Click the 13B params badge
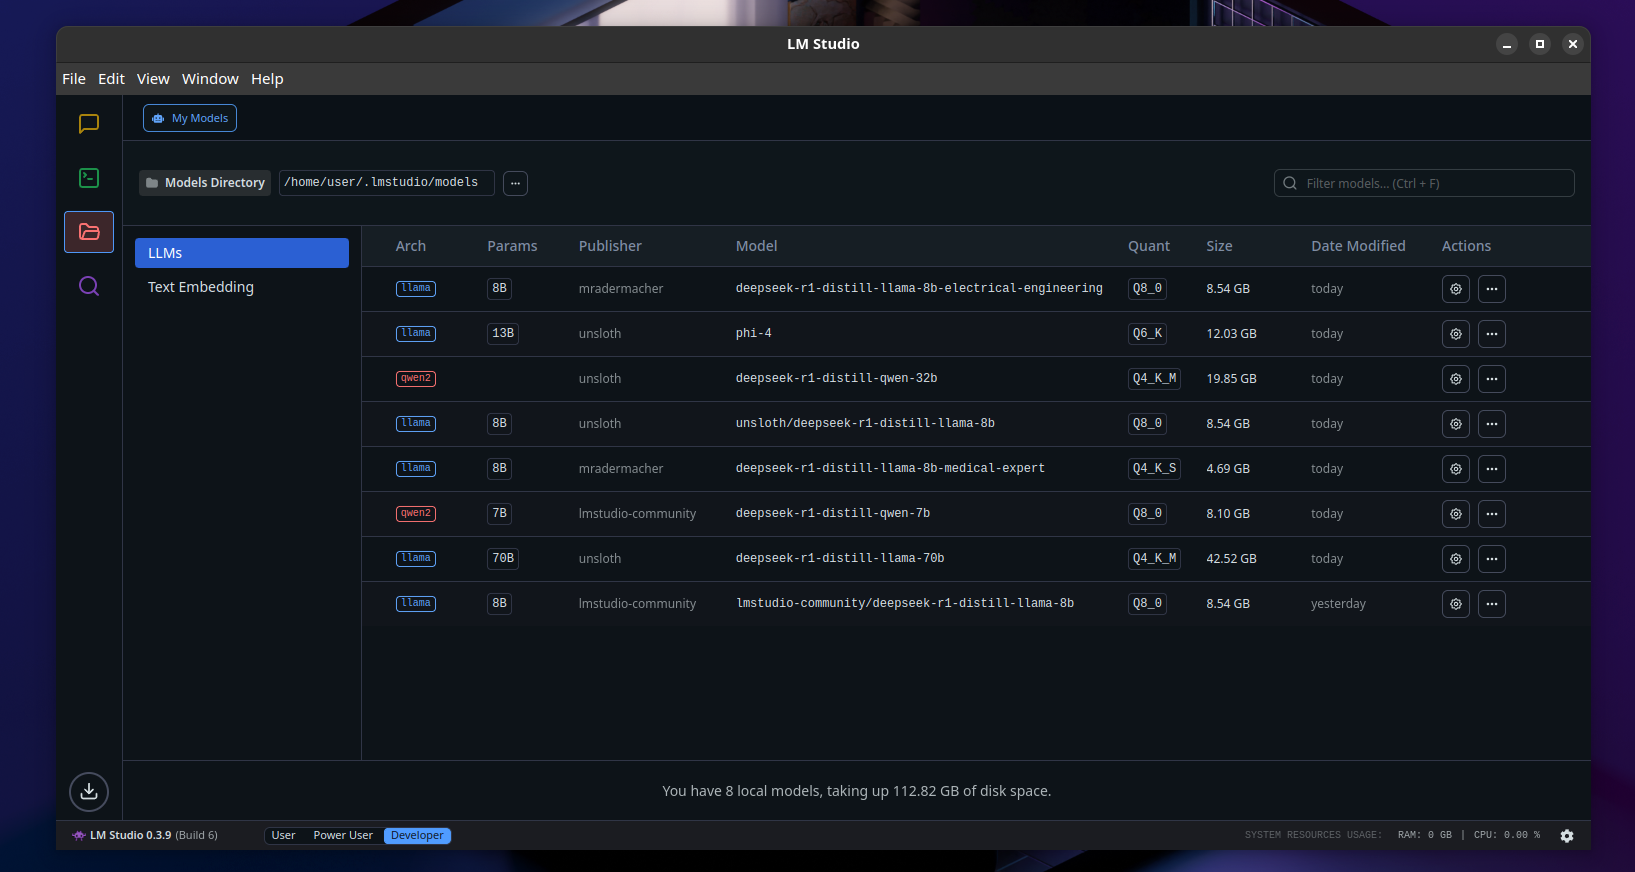 tap(503, 333)
